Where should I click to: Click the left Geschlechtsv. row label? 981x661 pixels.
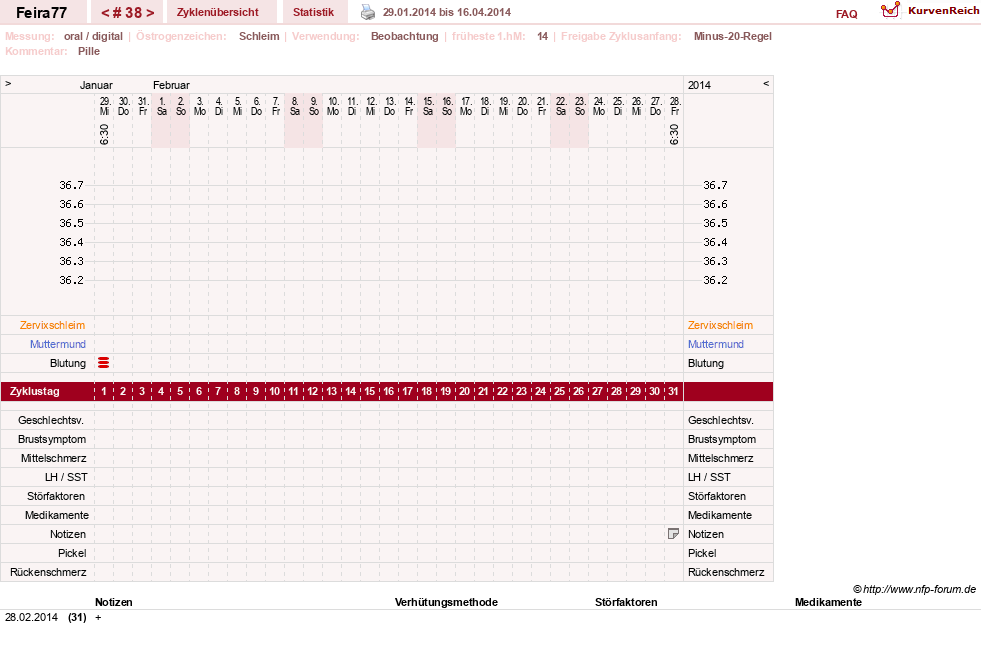[51, 420]
